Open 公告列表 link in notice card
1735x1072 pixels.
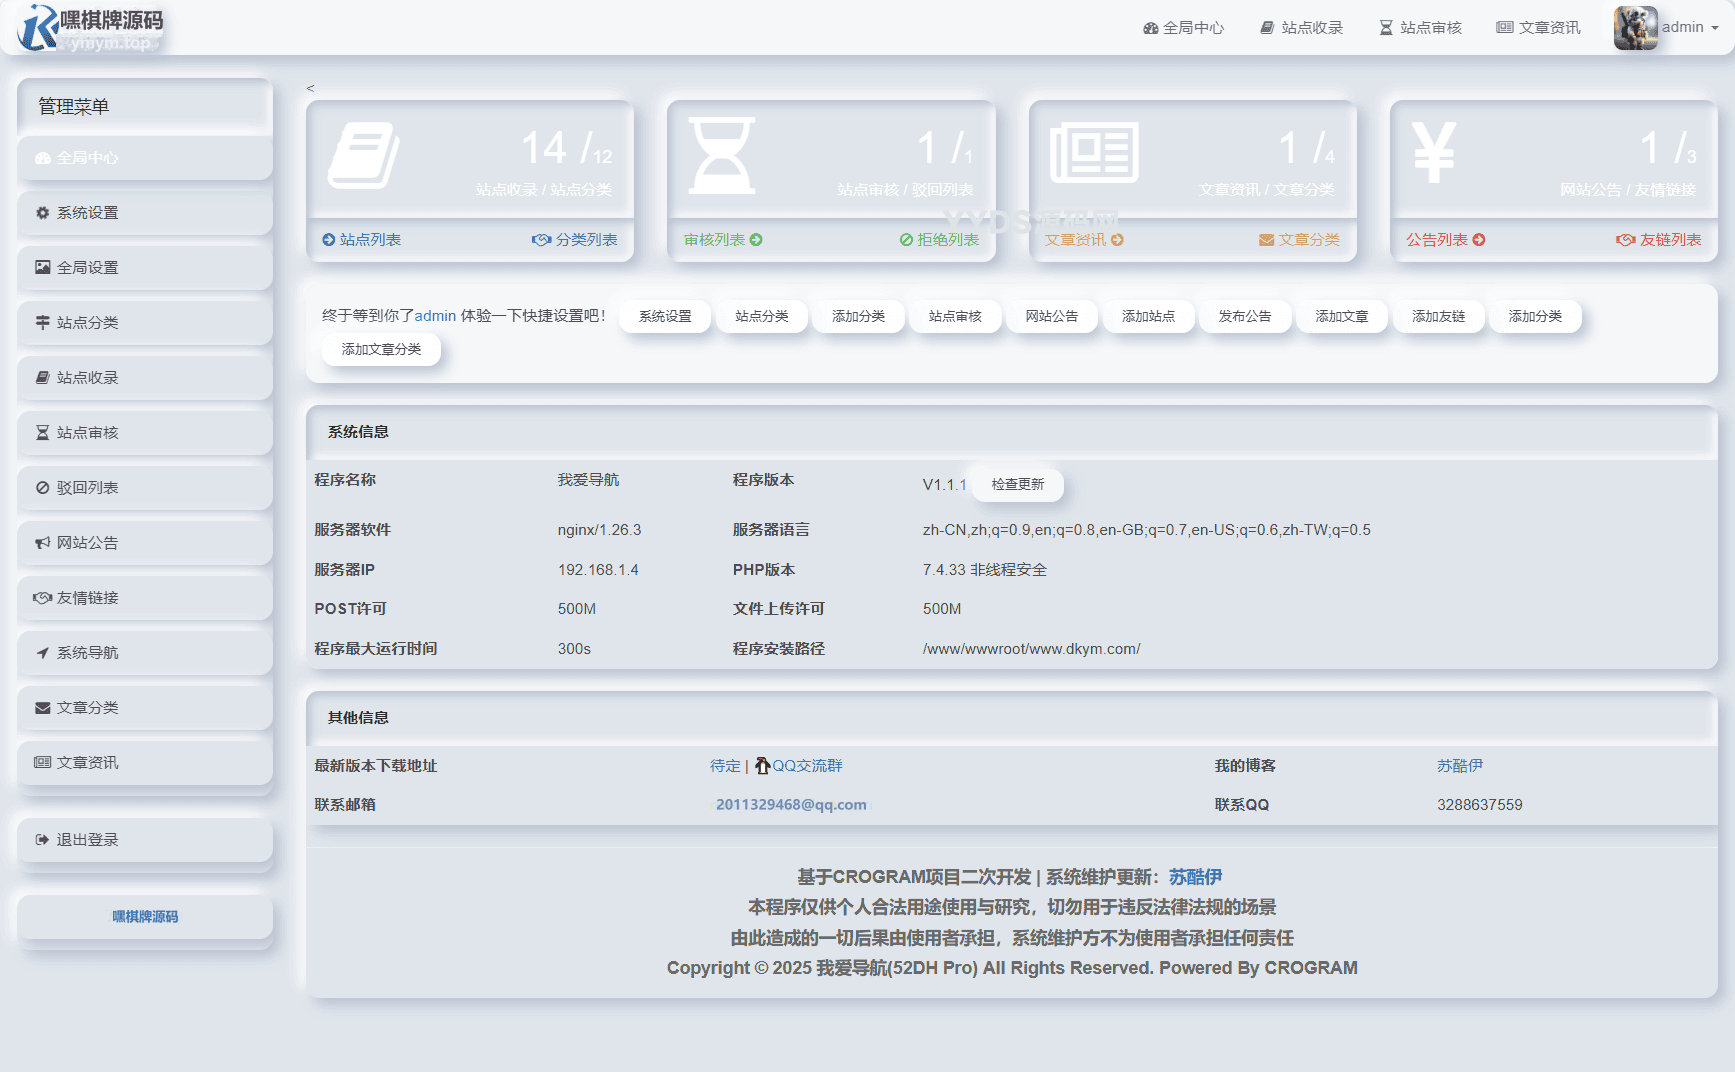click(x=1446, y=240)
